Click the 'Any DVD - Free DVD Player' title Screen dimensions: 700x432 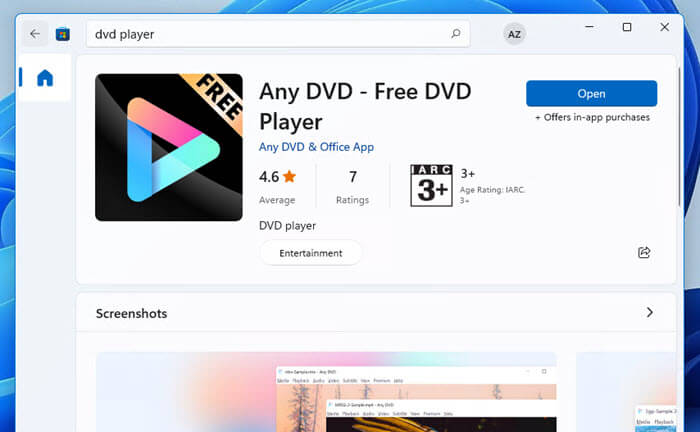coord(365,106)
